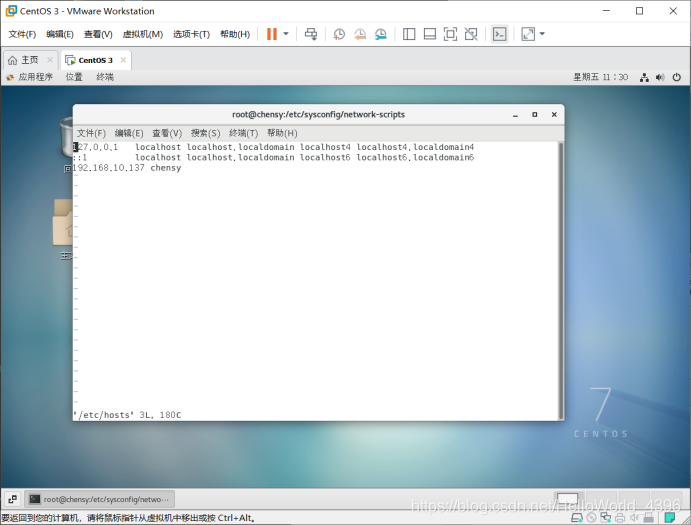Image resolution: width=691 pixels, height=525 pixels.
Task: Switch to the first workspace in the switcher
Action: [568, 499]
